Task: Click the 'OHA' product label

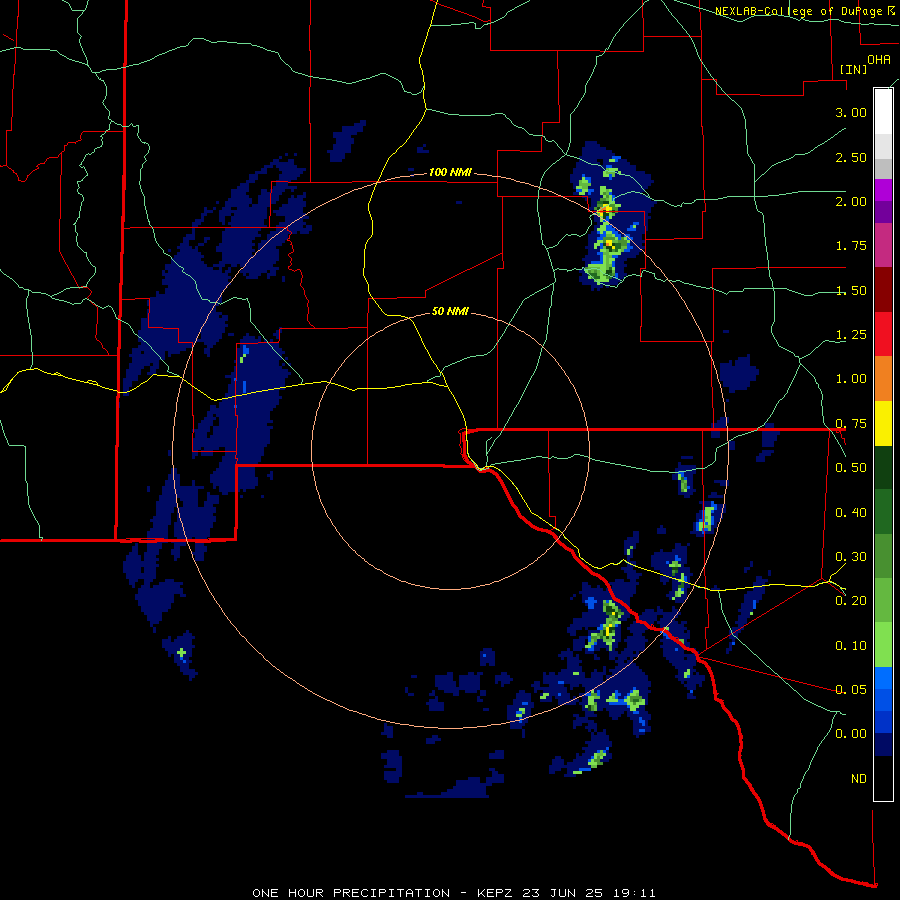Action: [879, 60]
